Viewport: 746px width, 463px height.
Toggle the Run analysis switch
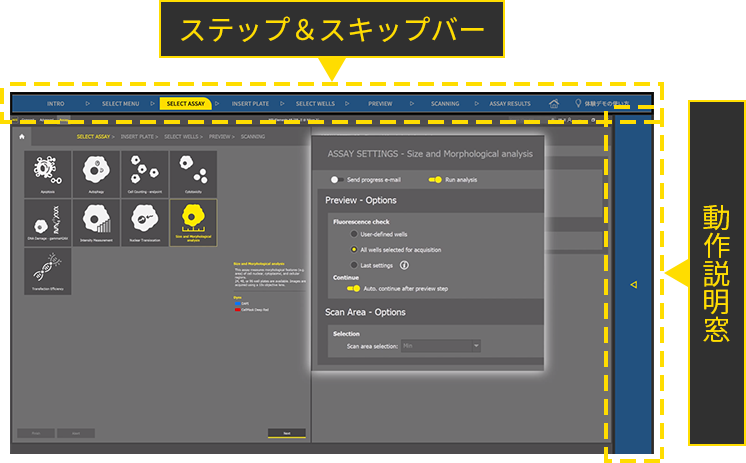(x=435, y=180)
